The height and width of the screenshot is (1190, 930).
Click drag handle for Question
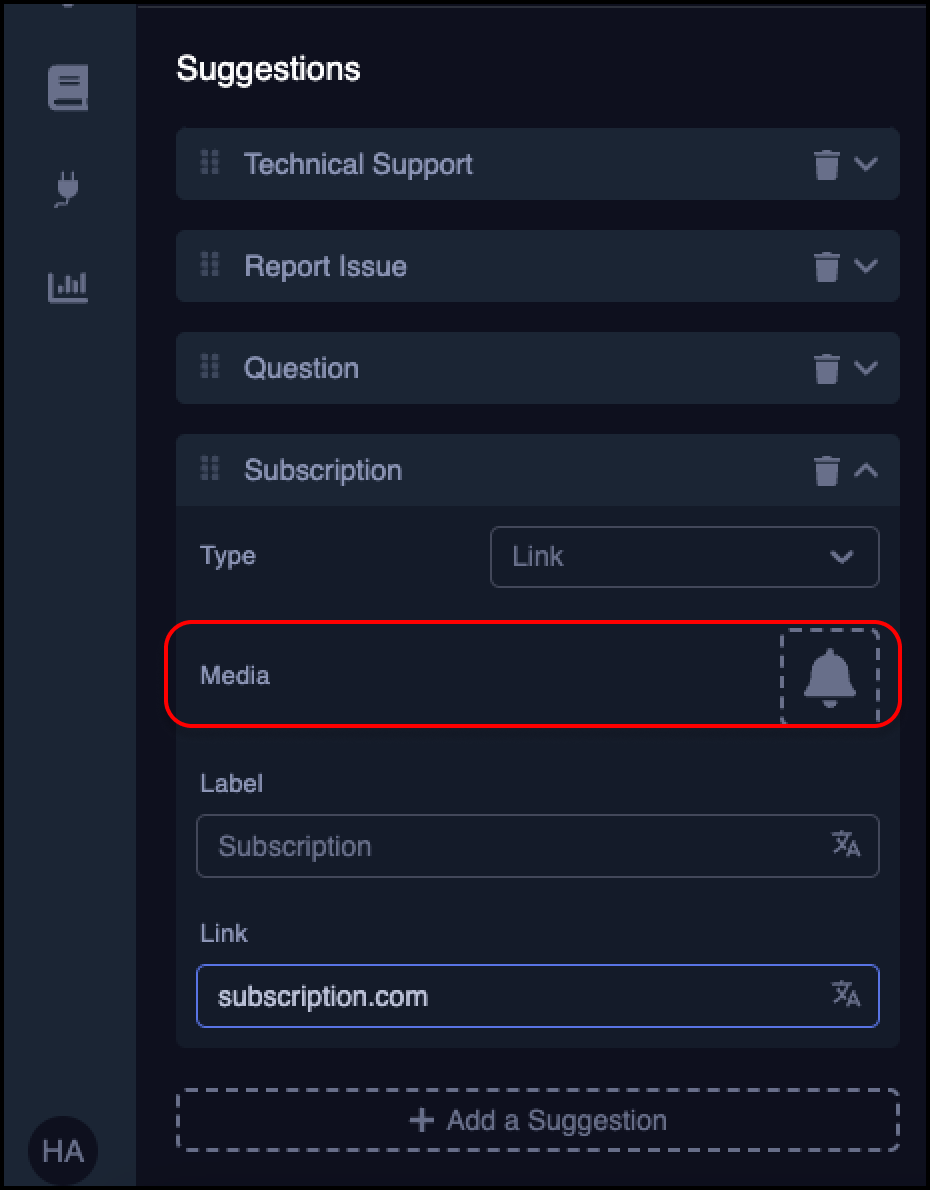210,367
